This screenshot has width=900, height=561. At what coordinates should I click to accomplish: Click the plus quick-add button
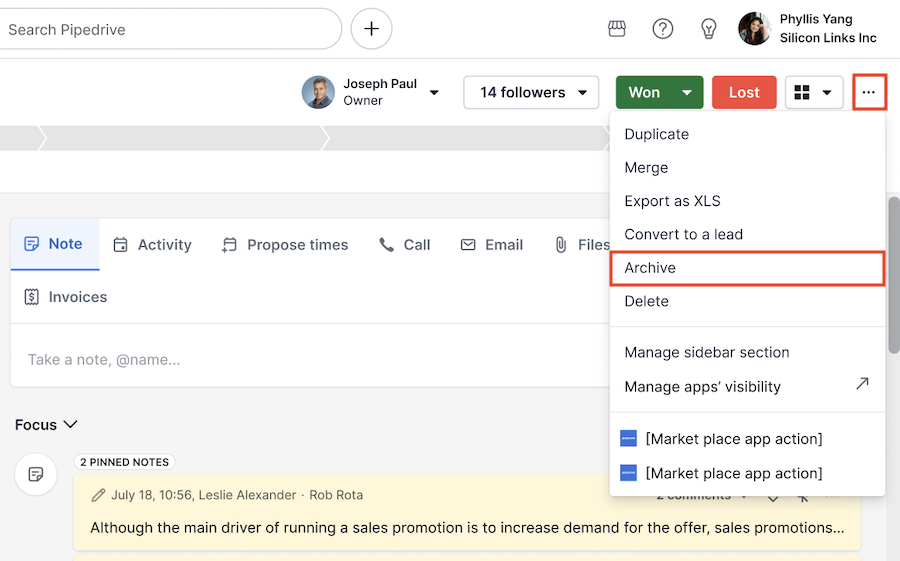pos(371,29)
